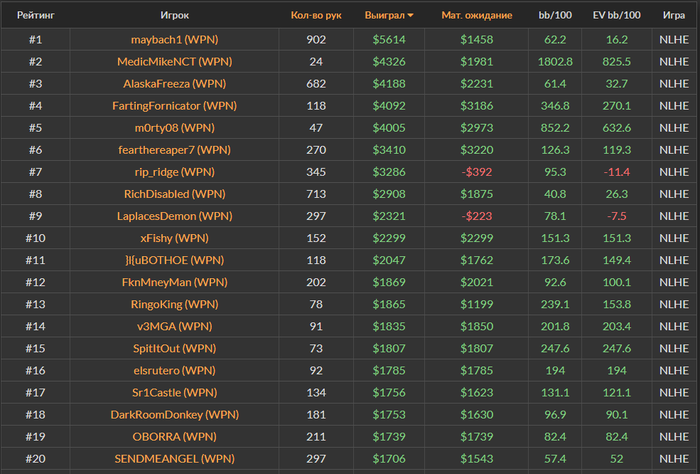Select the -$392 expectation value
Screen dimensions: 700x474
point(477,172)
